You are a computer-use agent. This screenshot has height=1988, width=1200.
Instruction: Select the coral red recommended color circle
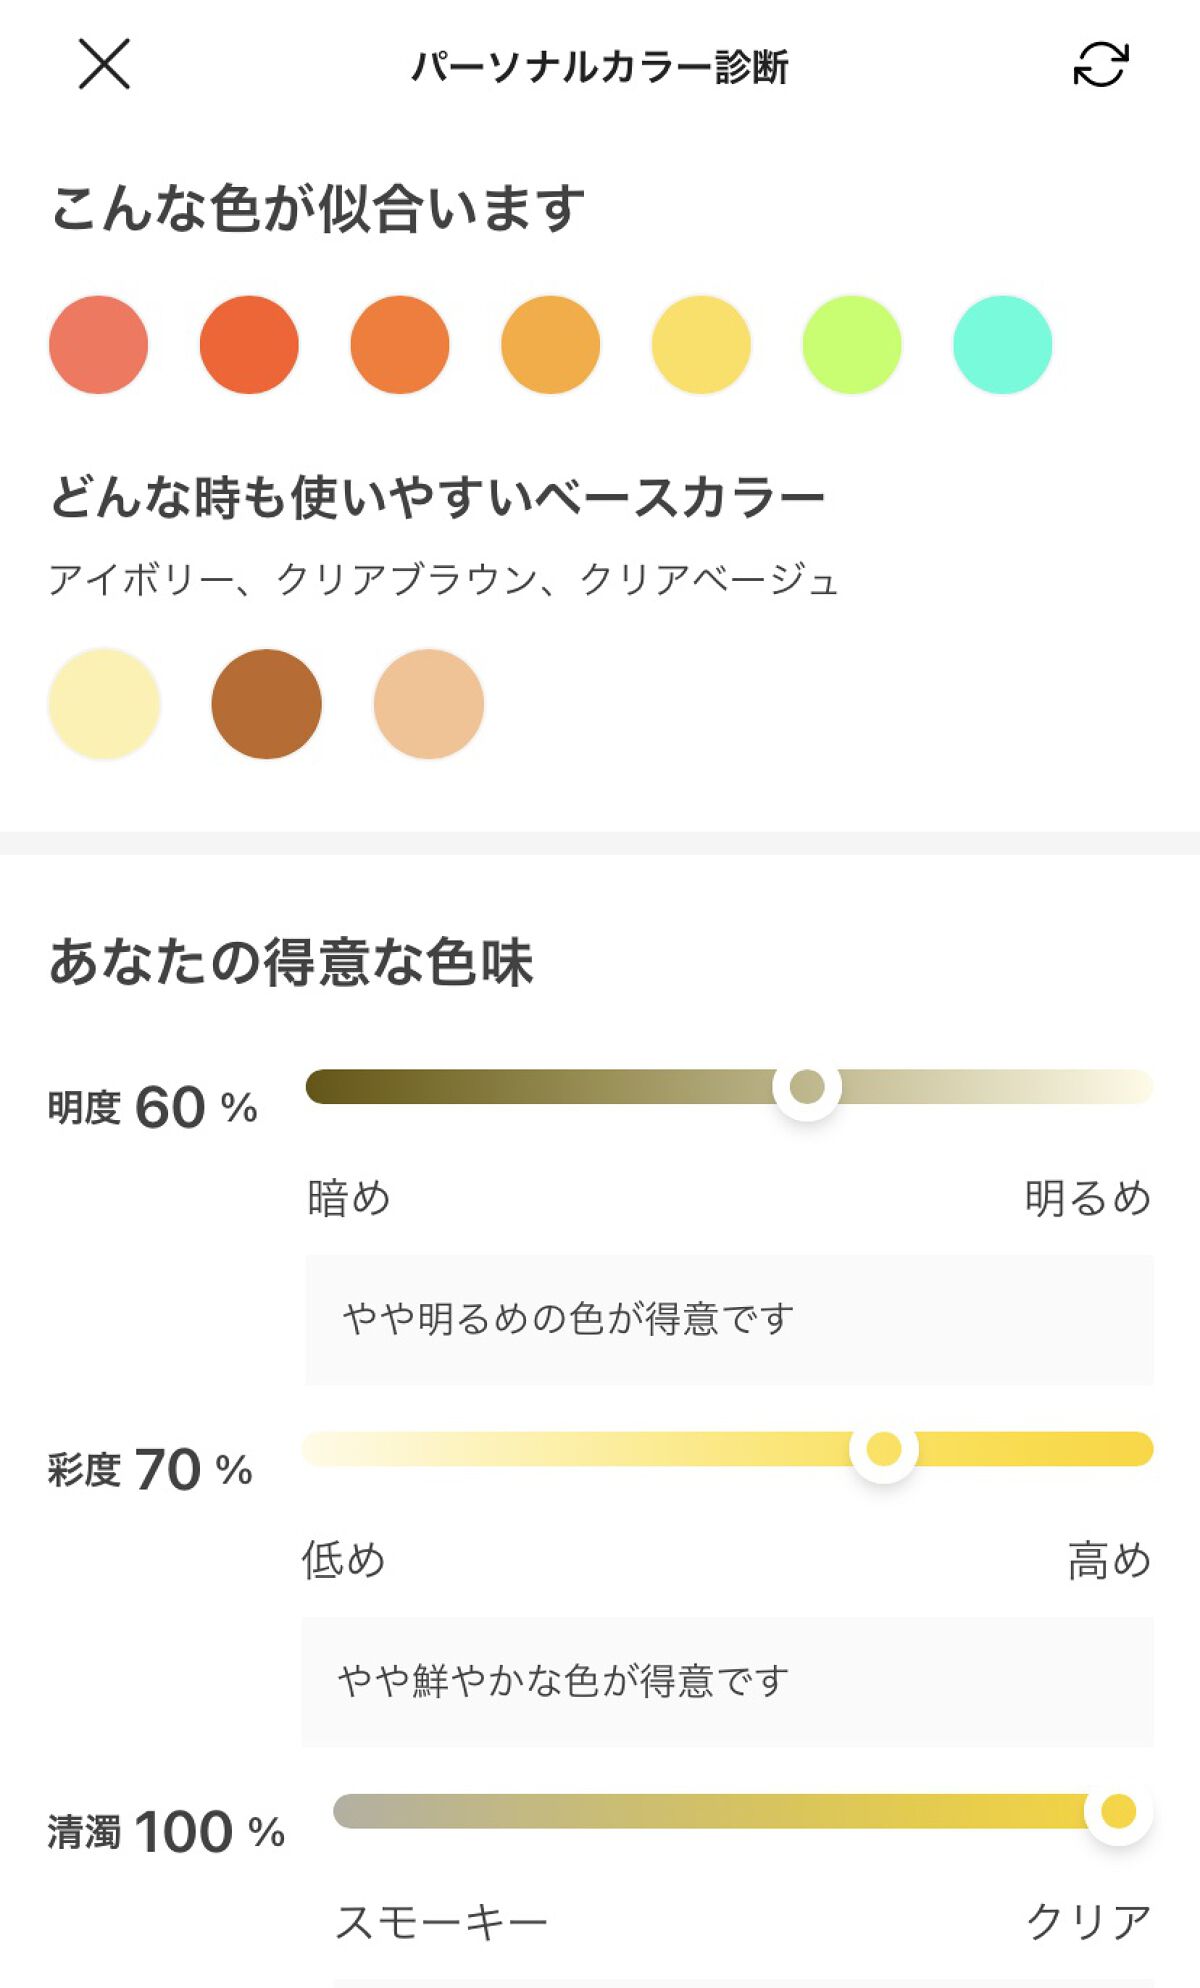[98, 344]
